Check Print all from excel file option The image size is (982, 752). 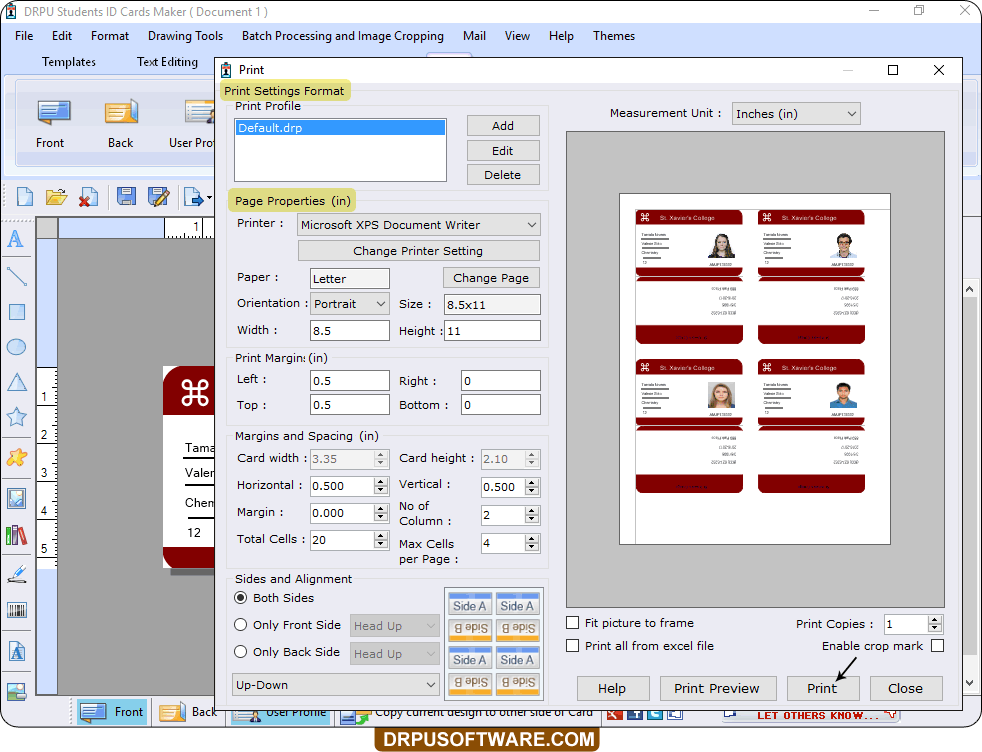click(x=572, y=645)
